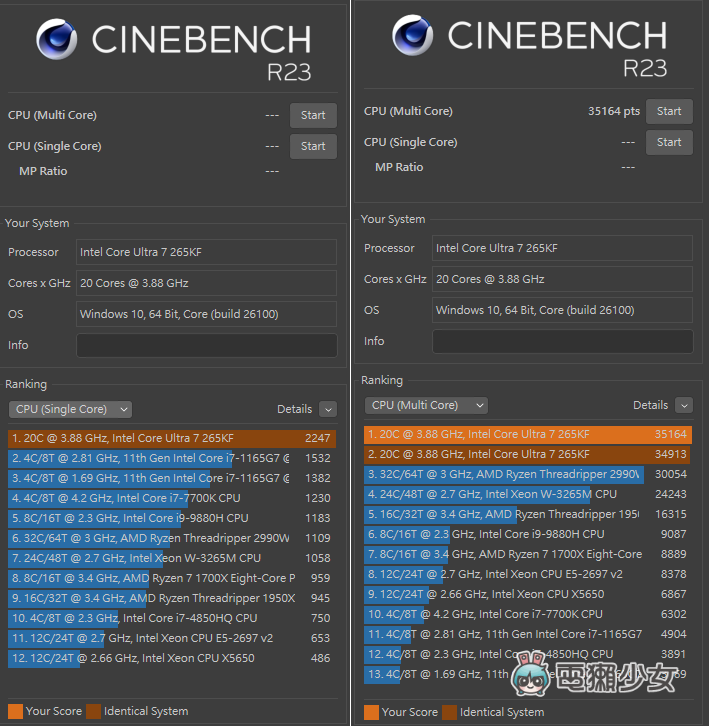Select the Threadripper 195 row scoring 16315
Viewport: 709px width, 726px height.
tap(528, 514)
